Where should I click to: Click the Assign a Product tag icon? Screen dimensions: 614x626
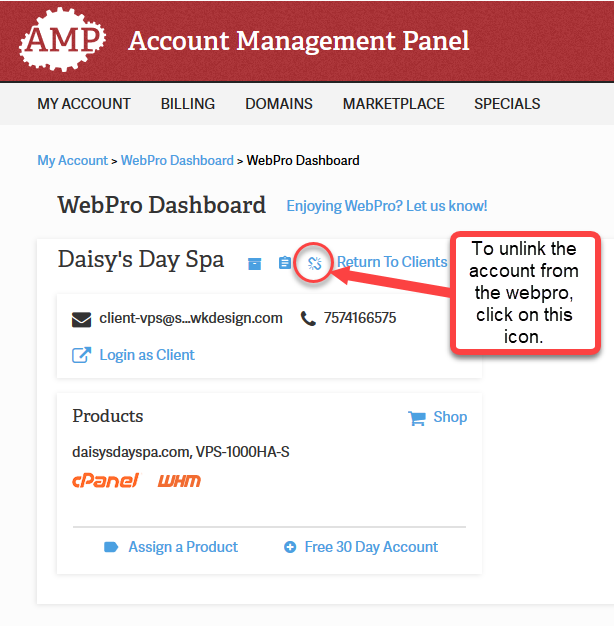point(111,547)
